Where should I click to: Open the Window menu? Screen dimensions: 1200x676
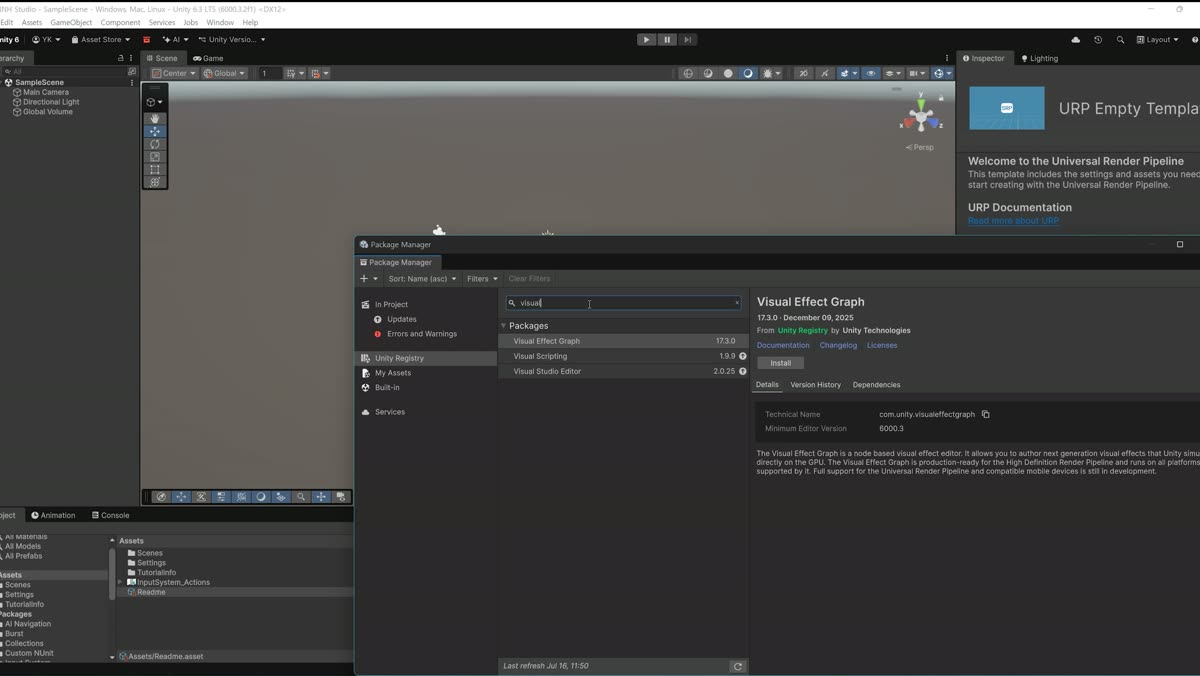point(220,22)
